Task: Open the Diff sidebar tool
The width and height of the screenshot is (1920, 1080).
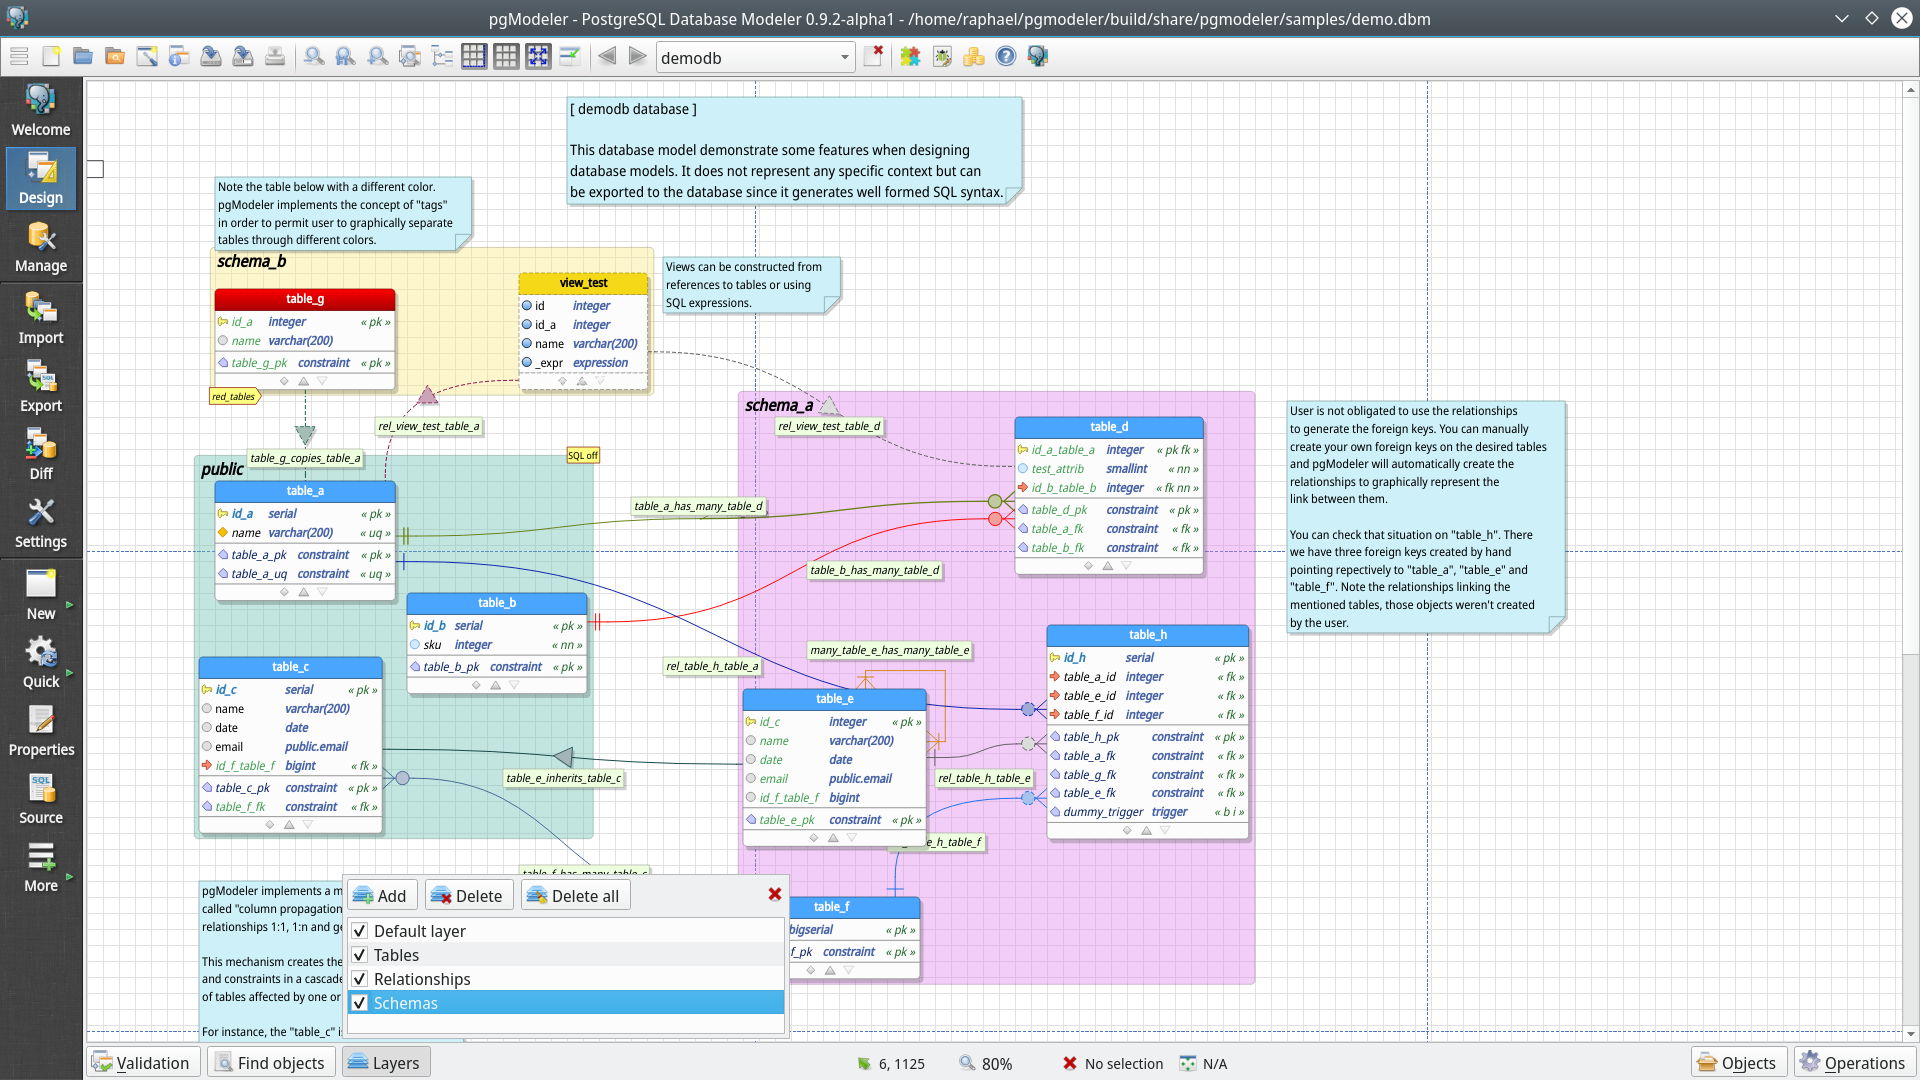Action: 41,455
